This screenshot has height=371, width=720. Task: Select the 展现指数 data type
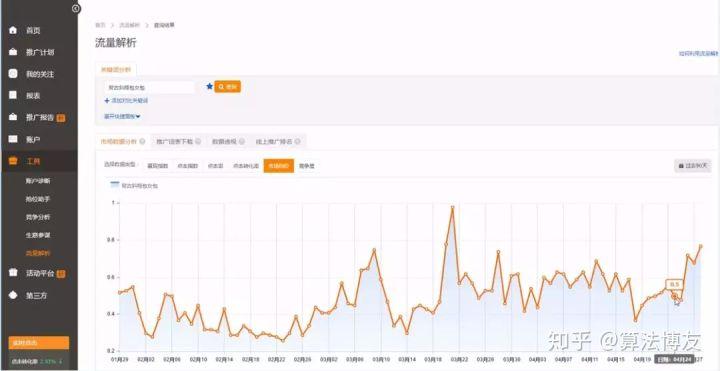tap(158, 166)
